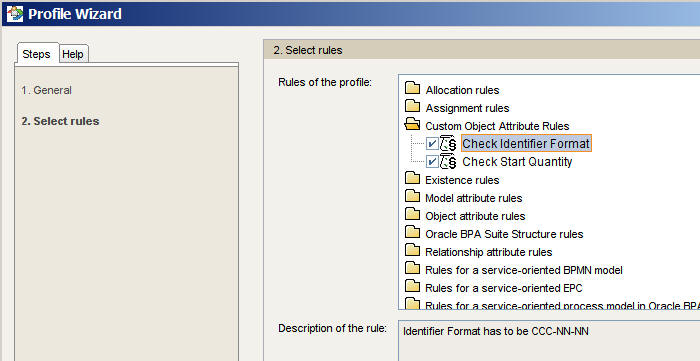This screenshot has height=361, width=700.
Task: Click the service-oriented BPMN model folder icon
Action: tap(412, 269)
